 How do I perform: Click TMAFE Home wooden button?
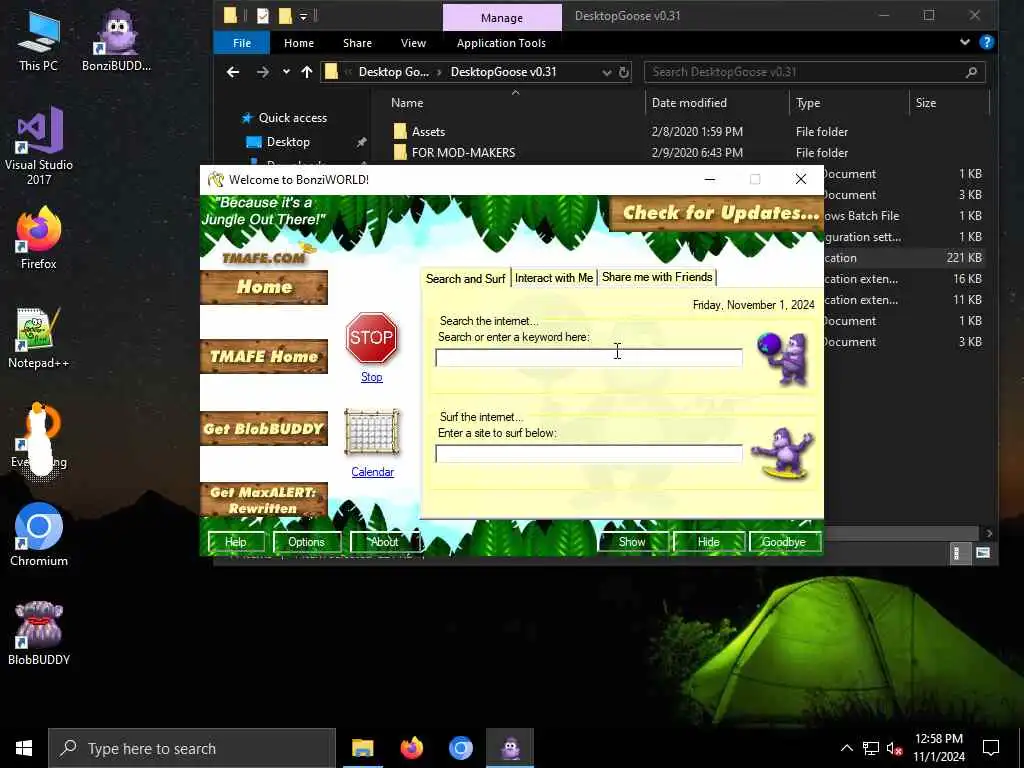(x=264, y=357)
